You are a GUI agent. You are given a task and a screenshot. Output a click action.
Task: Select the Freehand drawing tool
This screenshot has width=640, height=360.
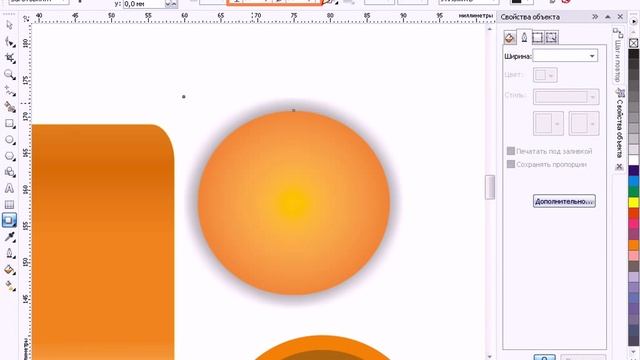pos(10,91)
